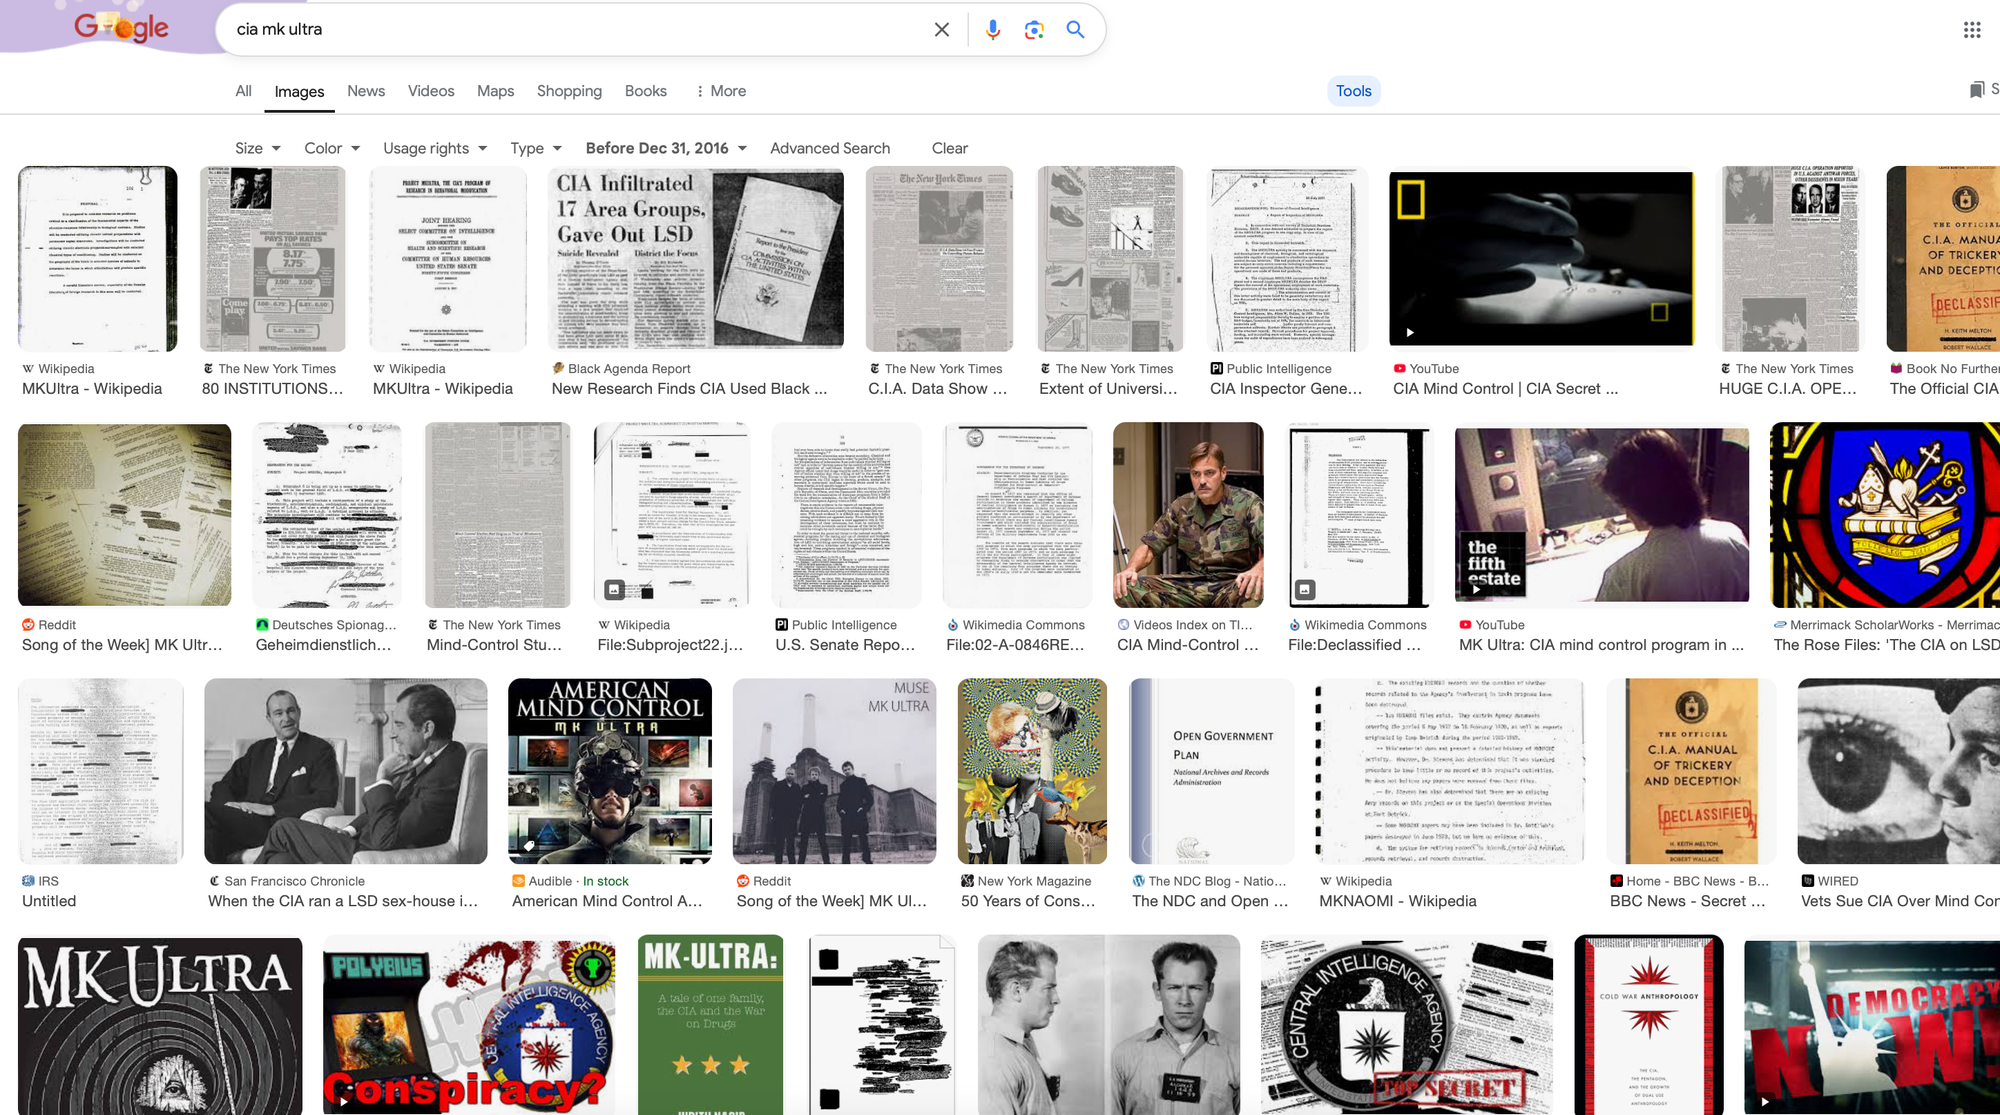2000x1115 pixels.
Task: Toggle the Tools button
Action: pyautogui.click(x=1353, y=91)
